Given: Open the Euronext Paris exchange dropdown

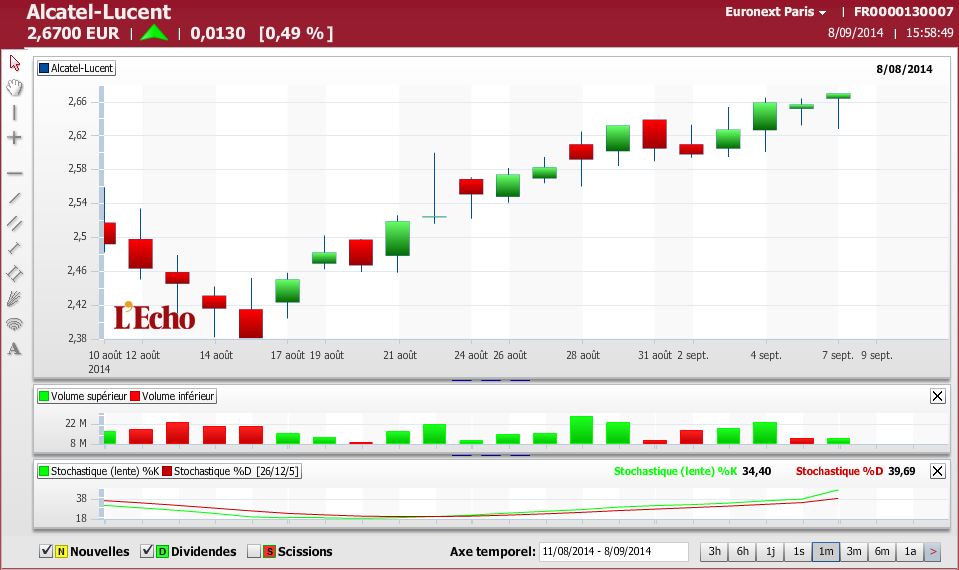Looking at the screenshot, I should click(776, 12).
